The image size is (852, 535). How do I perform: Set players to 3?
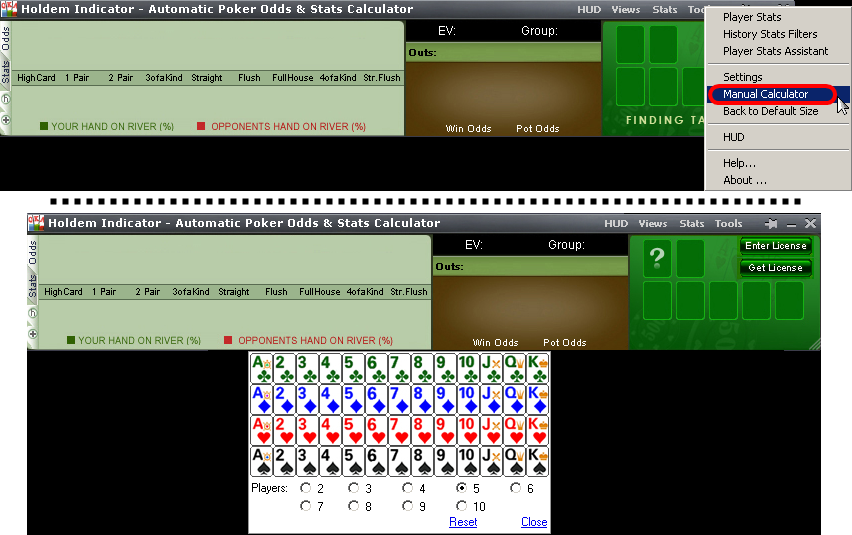point(354,488)
